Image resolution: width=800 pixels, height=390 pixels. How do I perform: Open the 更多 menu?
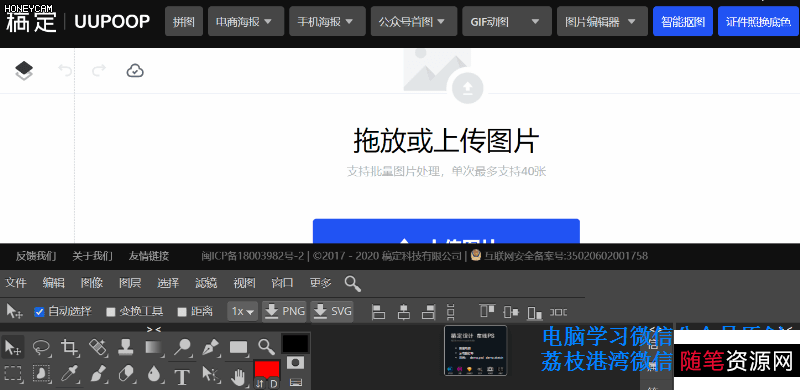click(x=321, y=283)
